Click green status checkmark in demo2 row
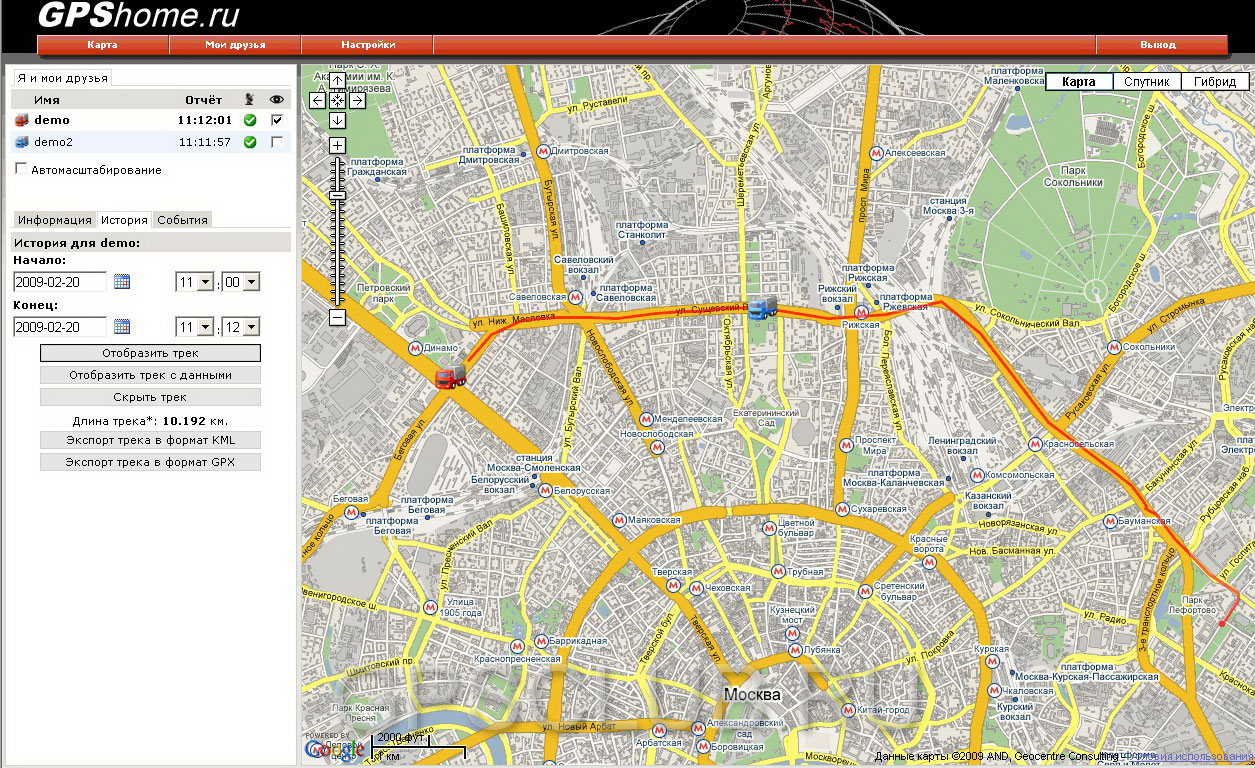The width and height of the screenshot is (1255, 768). 250,142
